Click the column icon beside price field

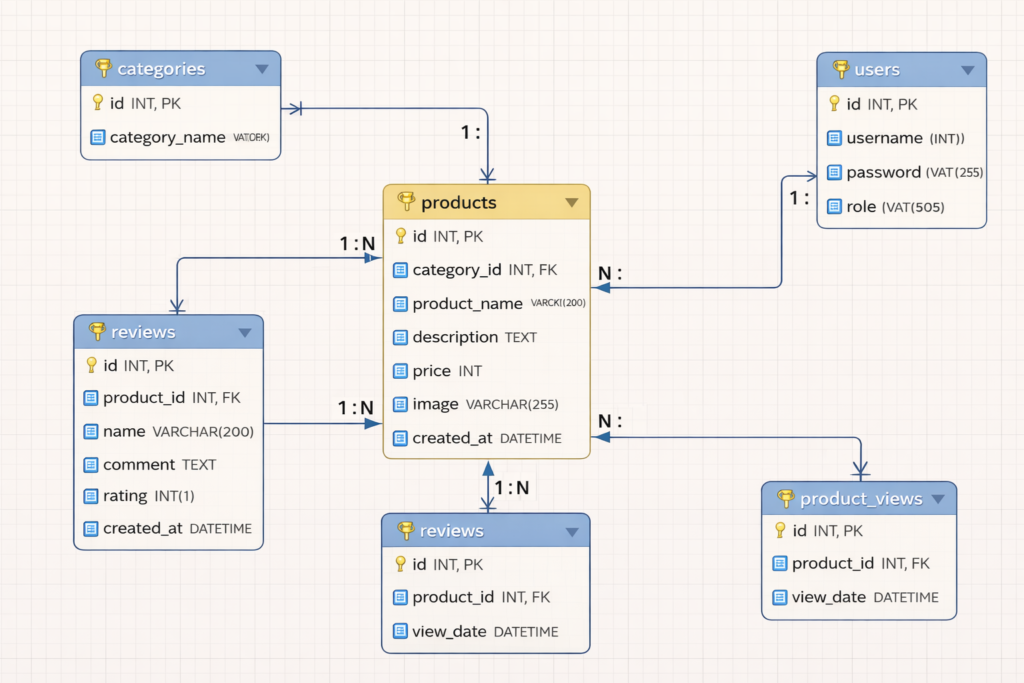point(400,371)
